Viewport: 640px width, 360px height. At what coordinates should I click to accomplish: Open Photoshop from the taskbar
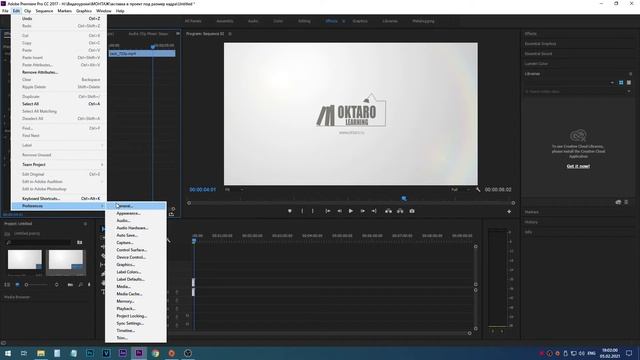[x=90, y=353]
